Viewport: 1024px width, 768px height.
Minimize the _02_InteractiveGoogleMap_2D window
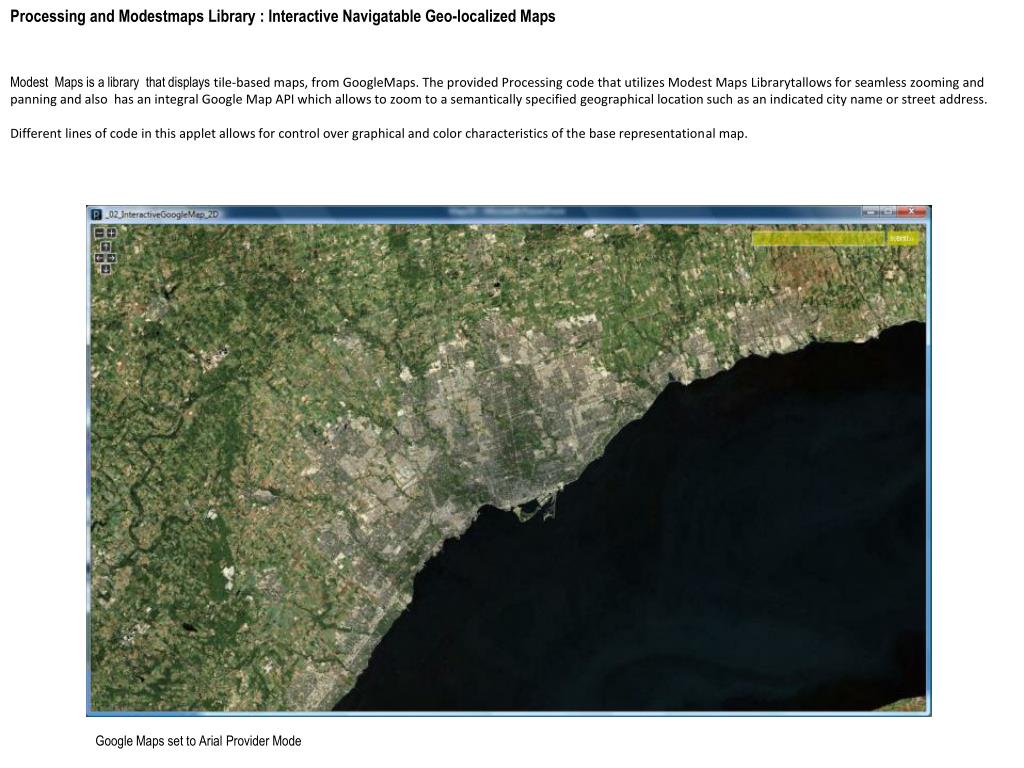[871, 212]
